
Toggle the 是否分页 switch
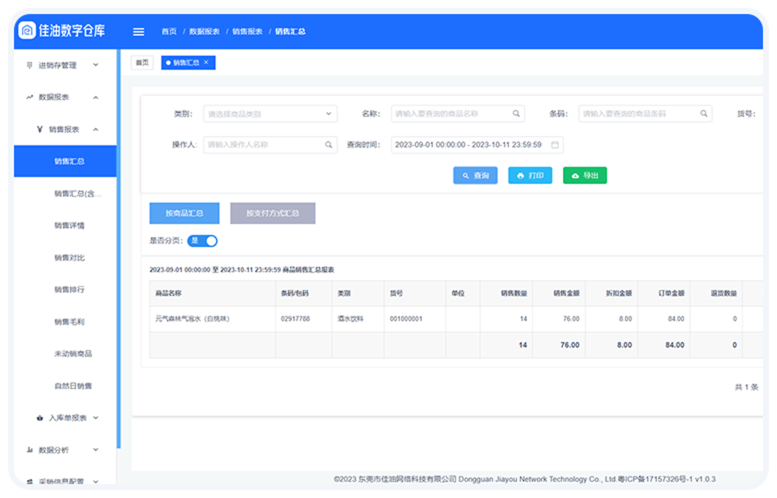pyautogui.click(x=203, y=240)
